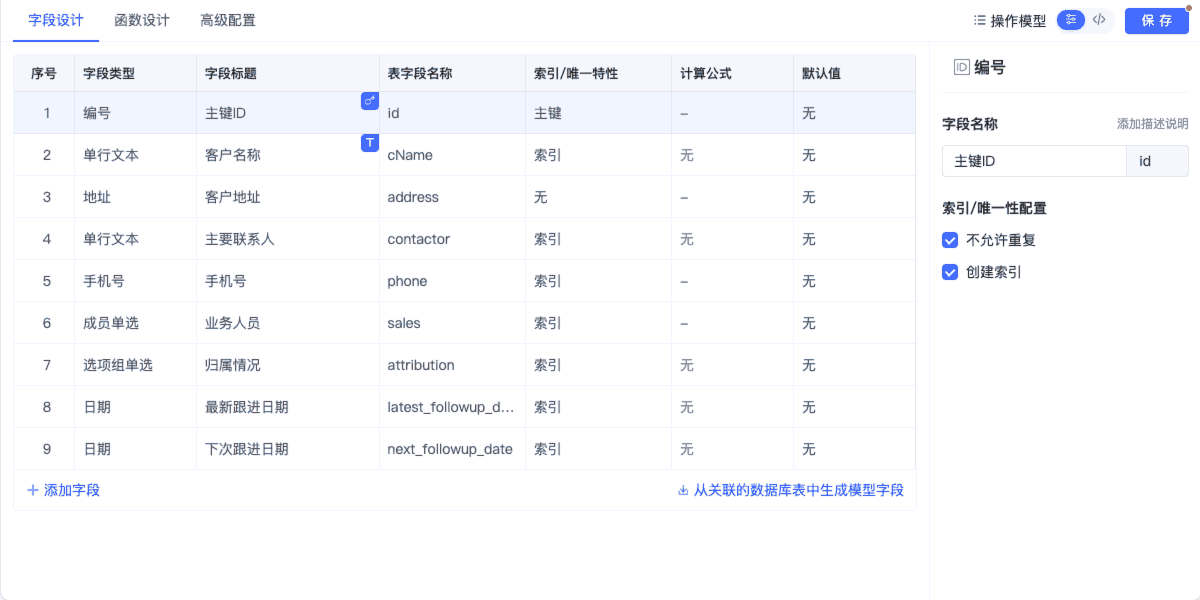Click the 默认值 column header
1200x600 pixels.
point(855,73)
